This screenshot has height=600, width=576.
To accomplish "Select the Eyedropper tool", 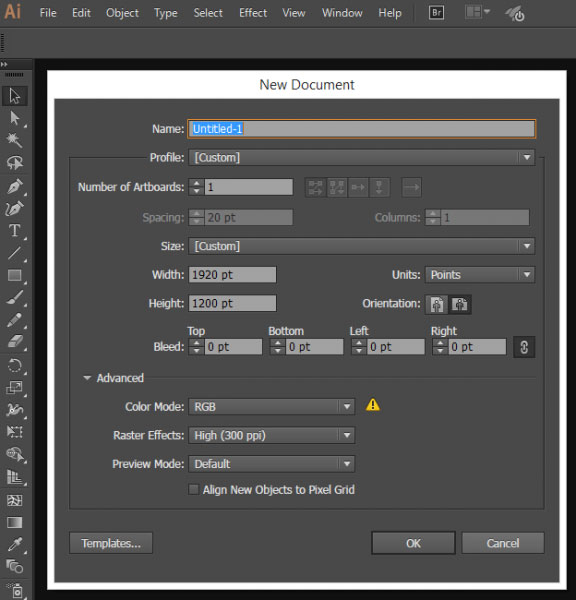I will pyautogui.click(x=15, y=544).
